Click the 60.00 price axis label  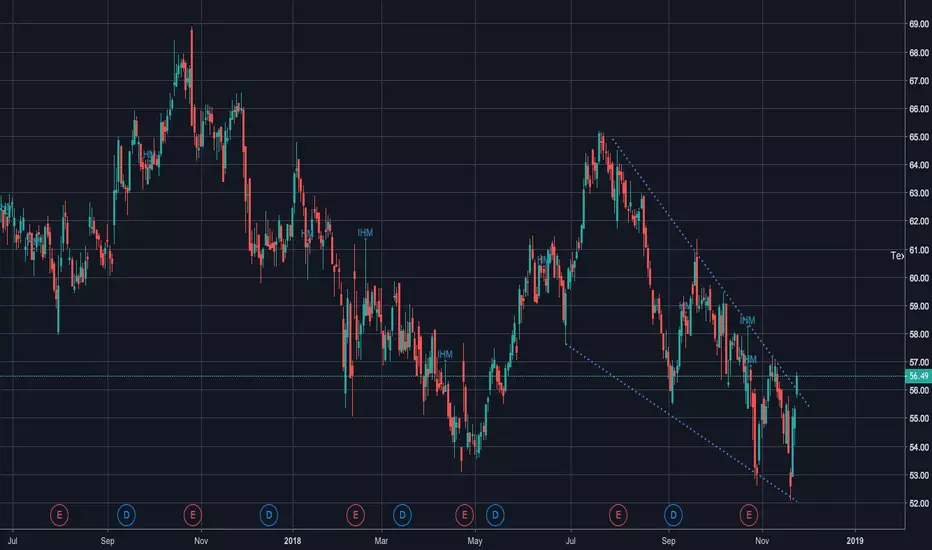pos(918,278)
